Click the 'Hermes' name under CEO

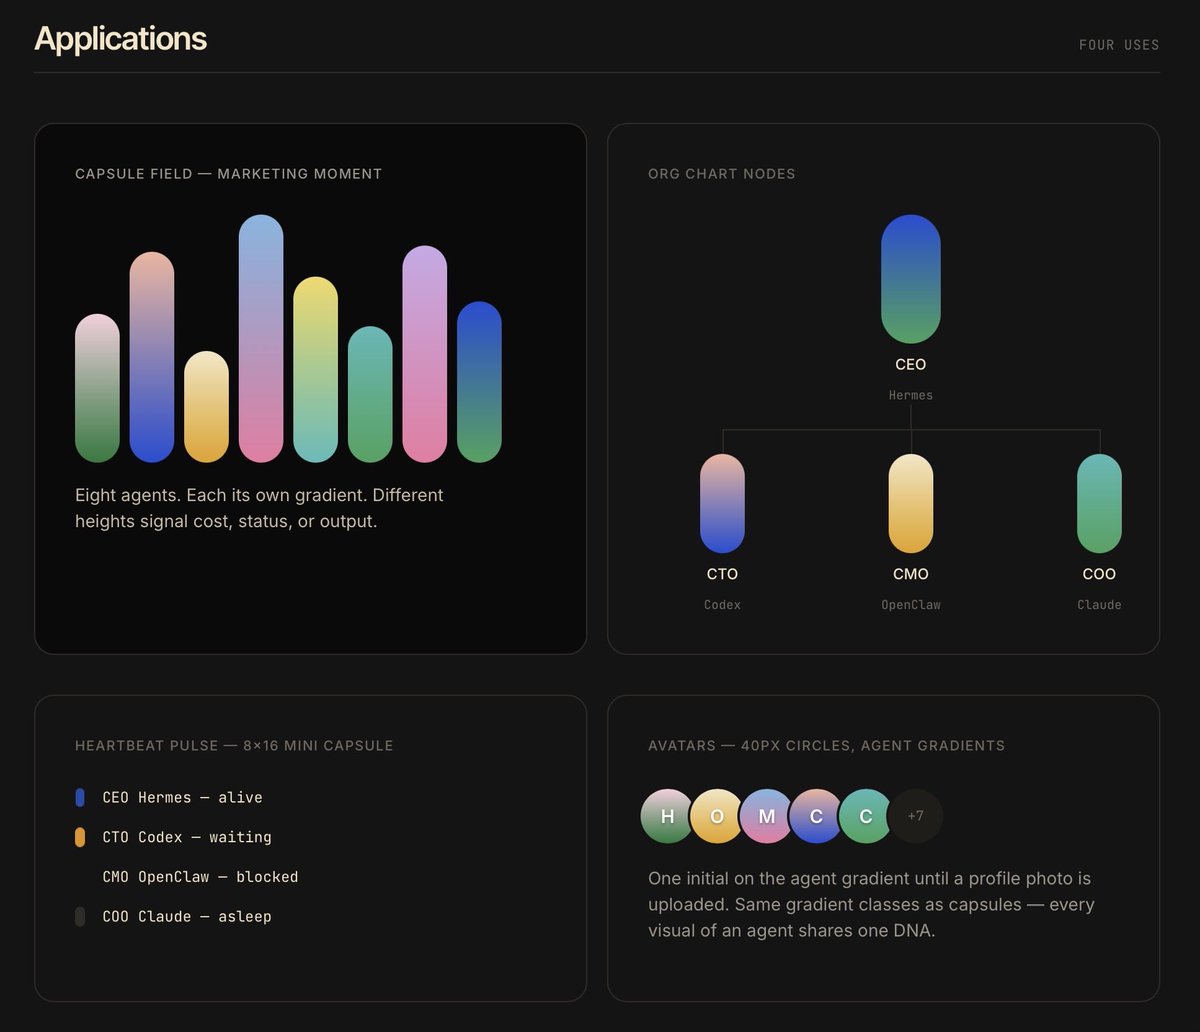tap(911, 395)
